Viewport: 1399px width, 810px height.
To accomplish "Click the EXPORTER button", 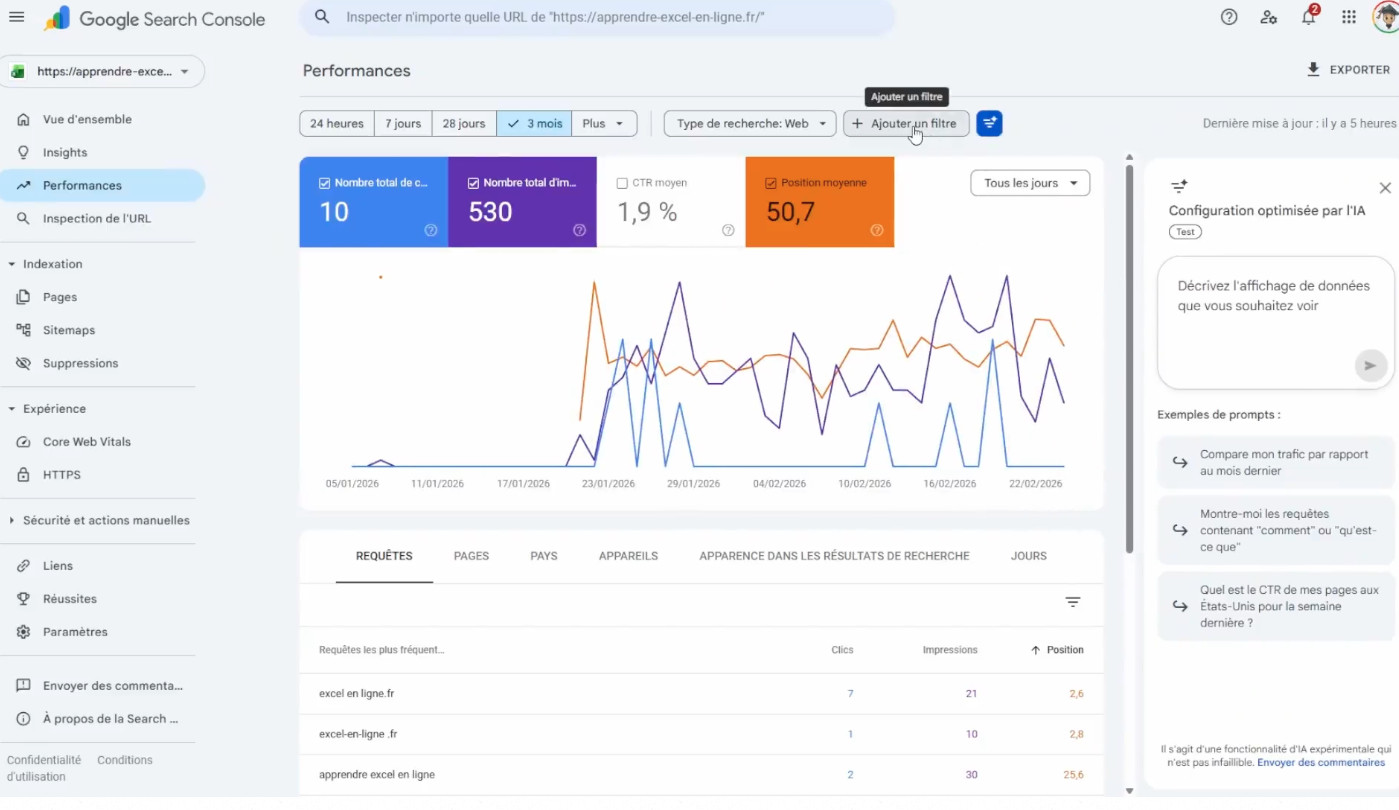I will click(x=1348, y=70).
